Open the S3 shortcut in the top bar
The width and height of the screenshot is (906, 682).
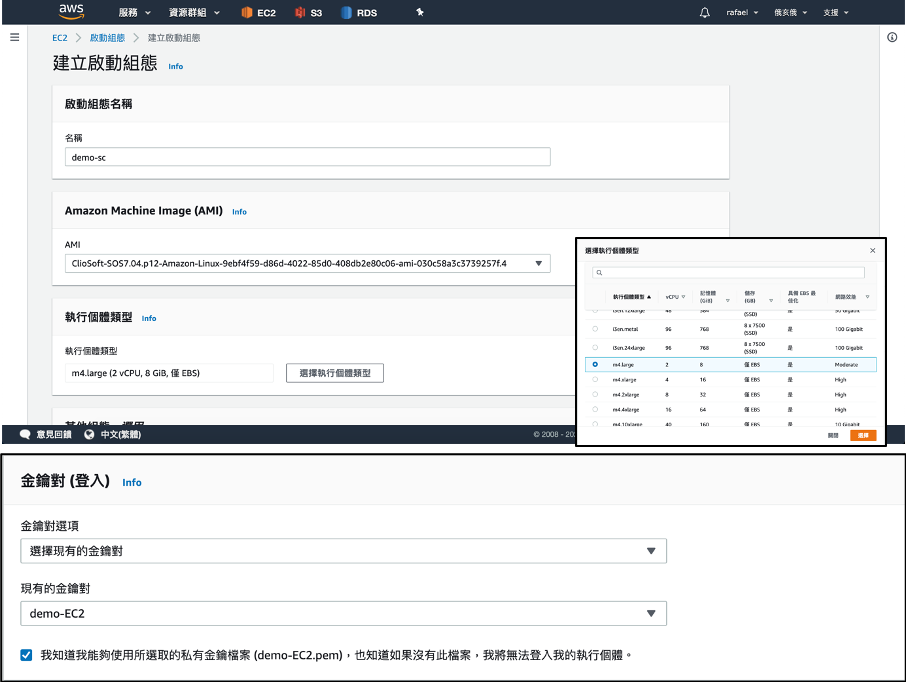coord(309,13)
